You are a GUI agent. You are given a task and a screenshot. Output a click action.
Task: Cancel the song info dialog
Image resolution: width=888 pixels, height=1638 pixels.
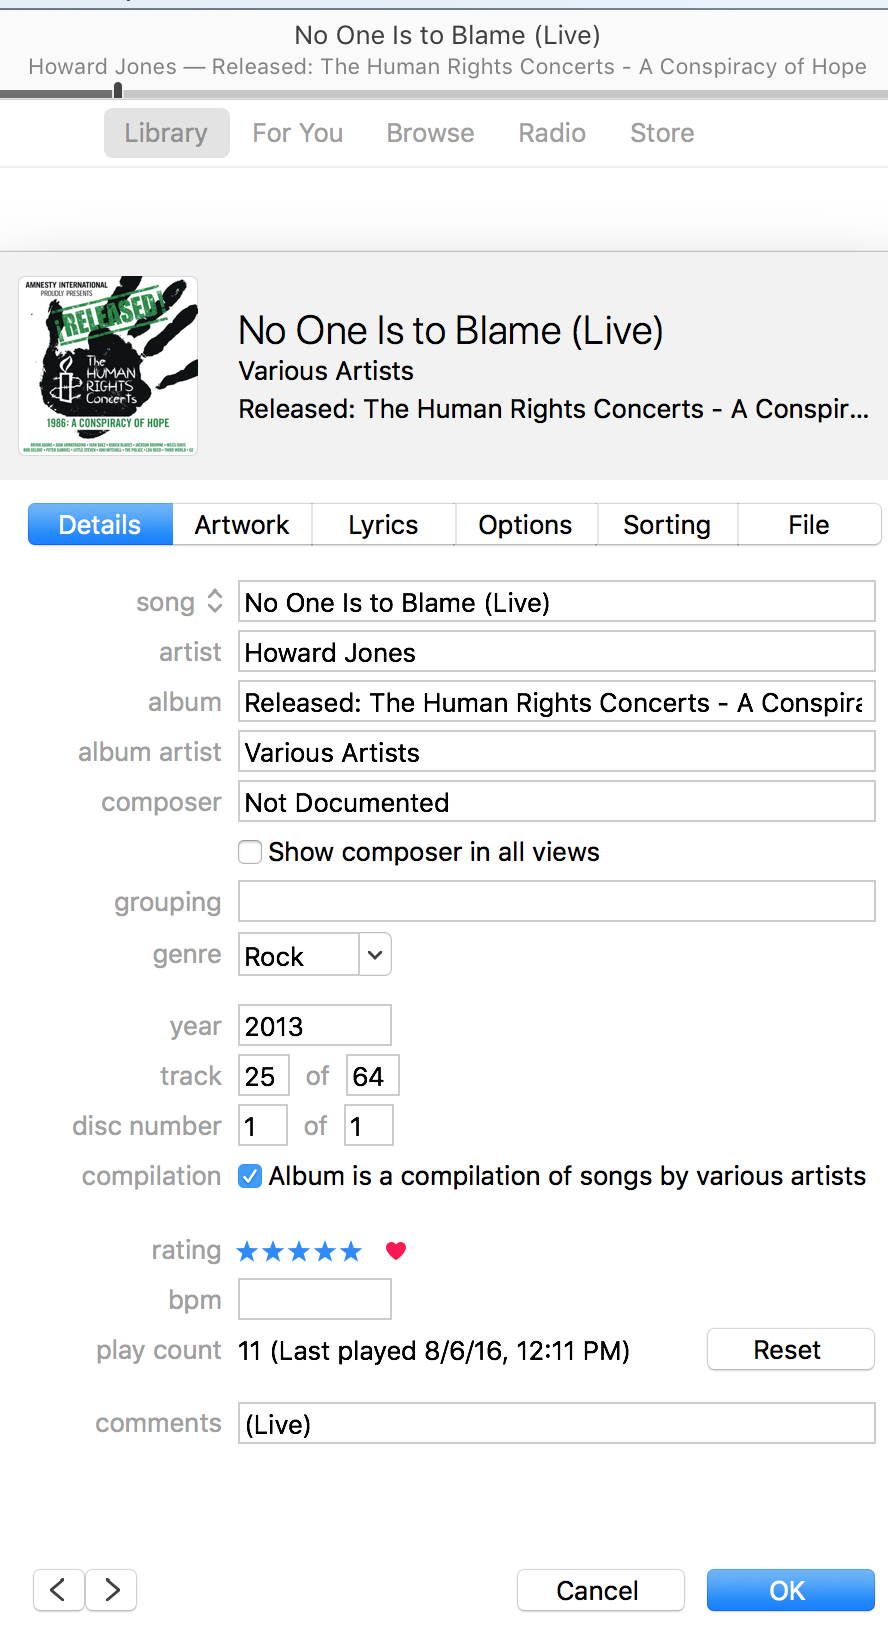[x=600, y=1590]
